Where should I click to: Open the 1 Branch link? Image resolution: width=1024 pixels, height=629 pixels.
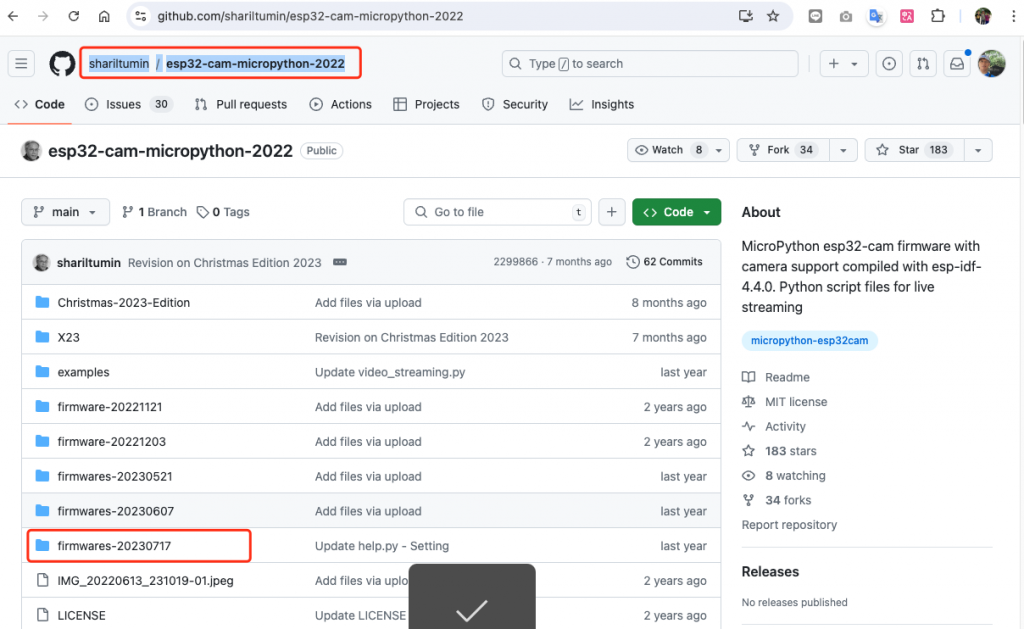[x=154, y=212]
